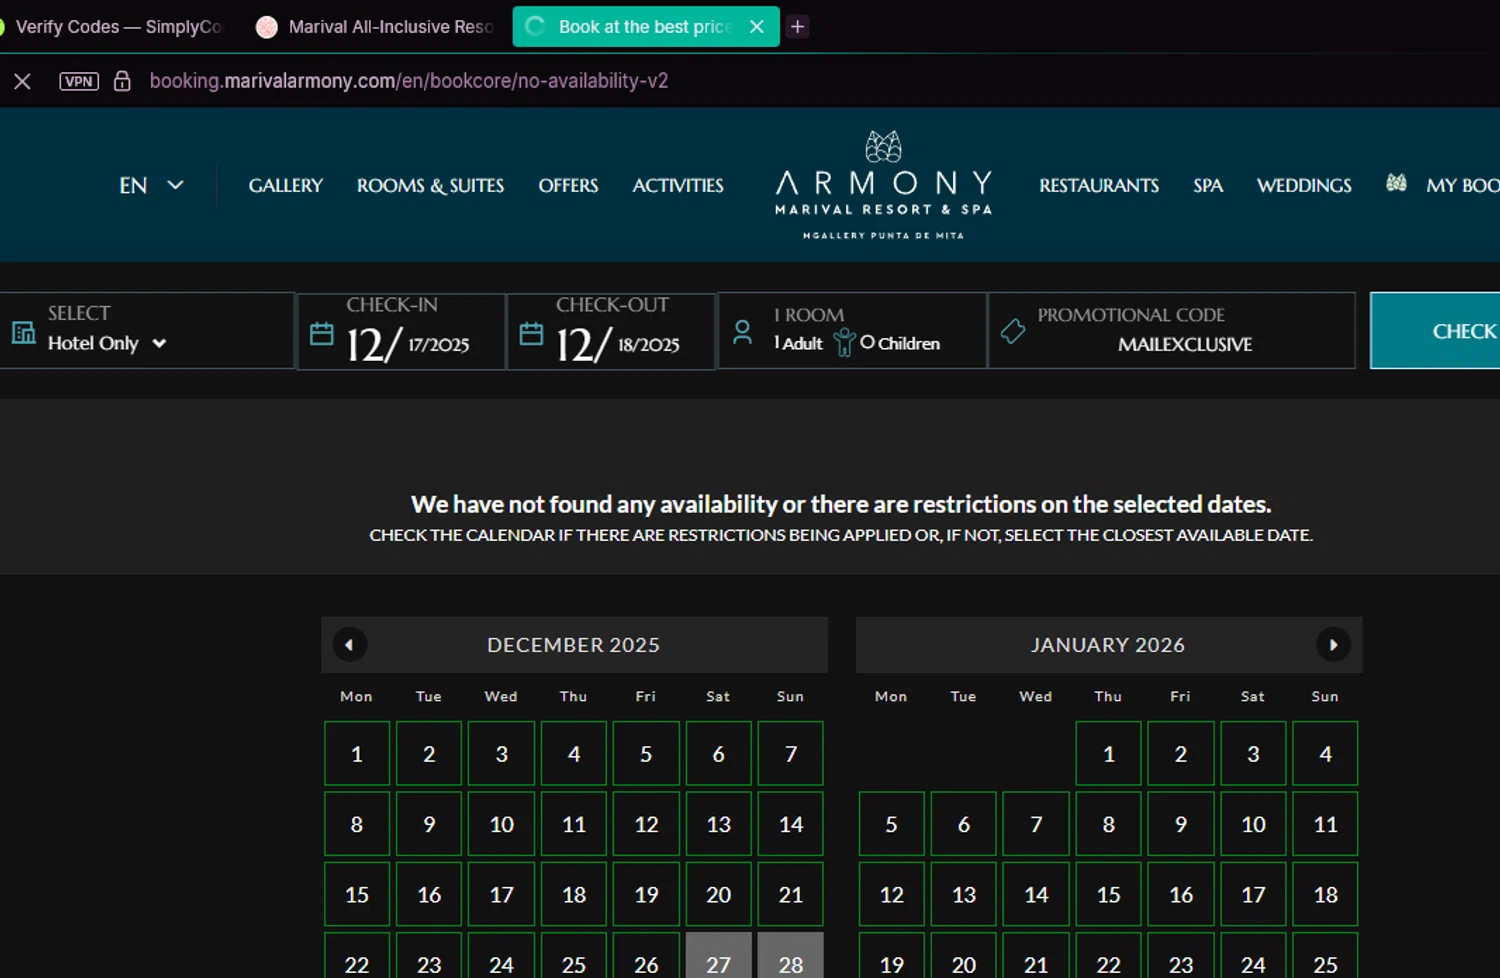This screenshot has height=978, width=1500.
Task: Select December 17 in the calendar
Action: coord(501,894)
